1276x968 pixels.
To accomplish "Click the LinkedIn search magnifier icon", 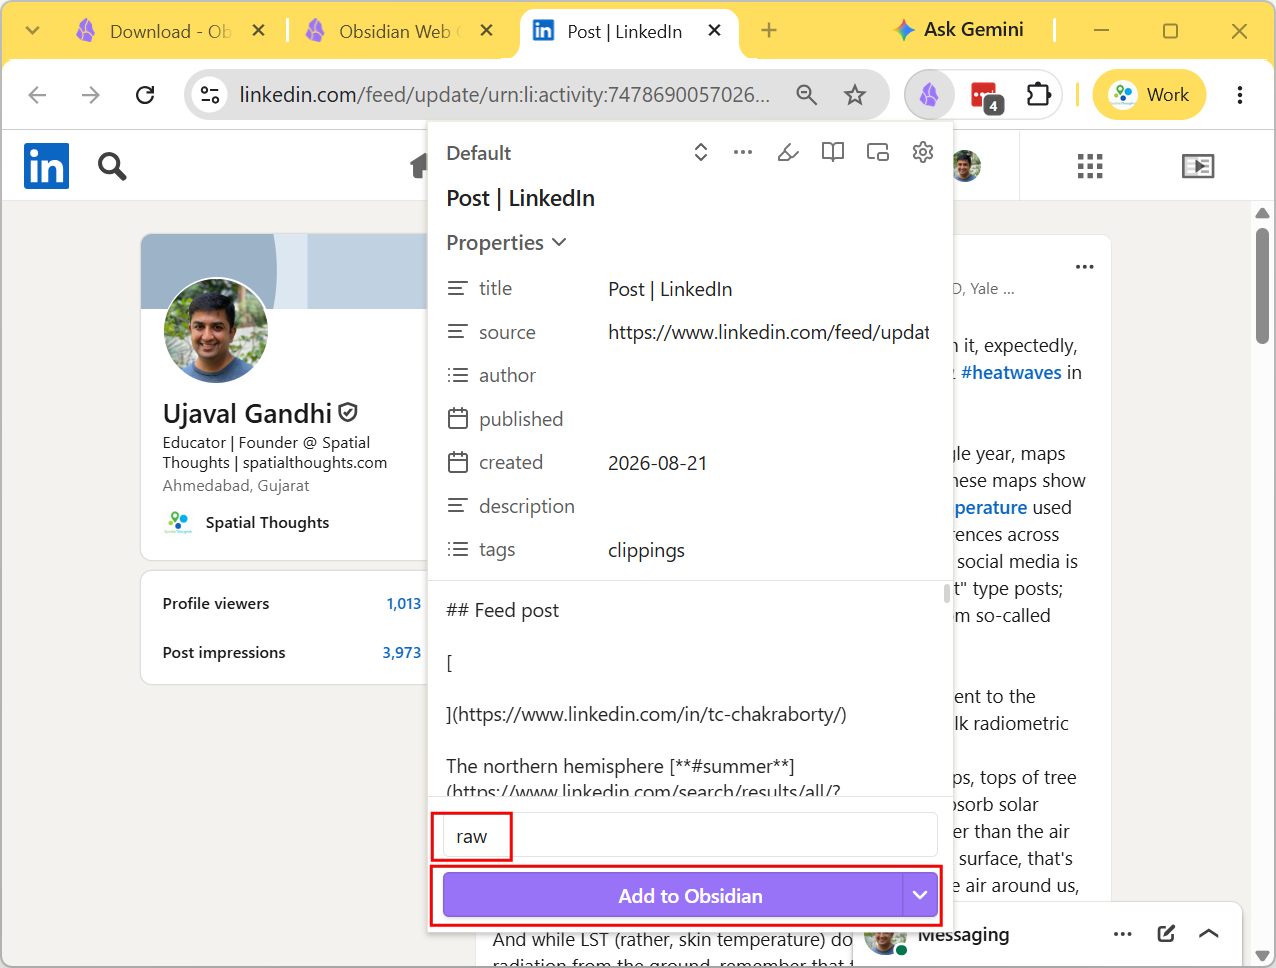I will click(112, 166).
